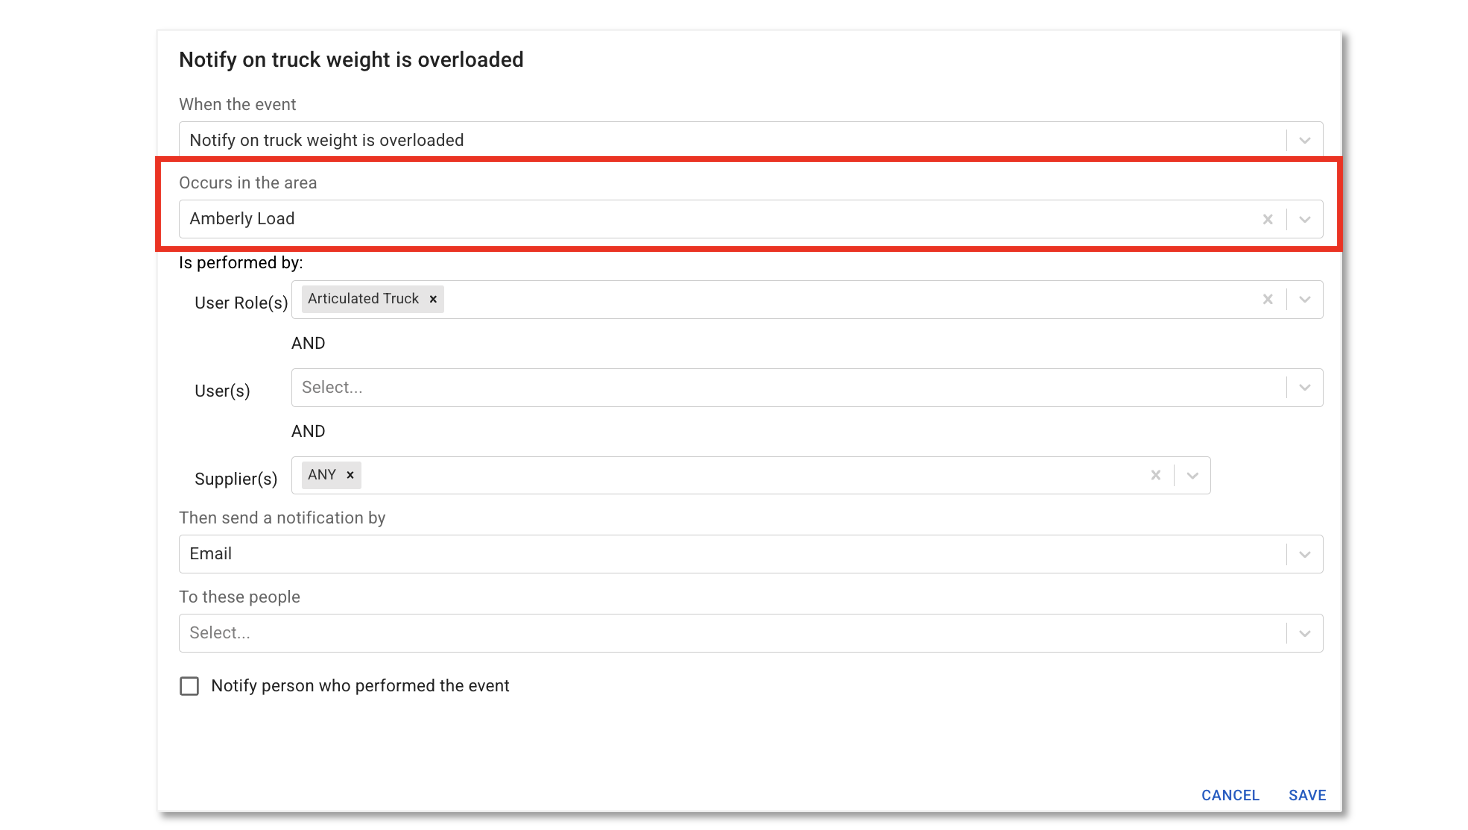1468x830 pixels.
Task: Open the To these people chevron
Action: pyautogui.click(x=1303, y=632)
